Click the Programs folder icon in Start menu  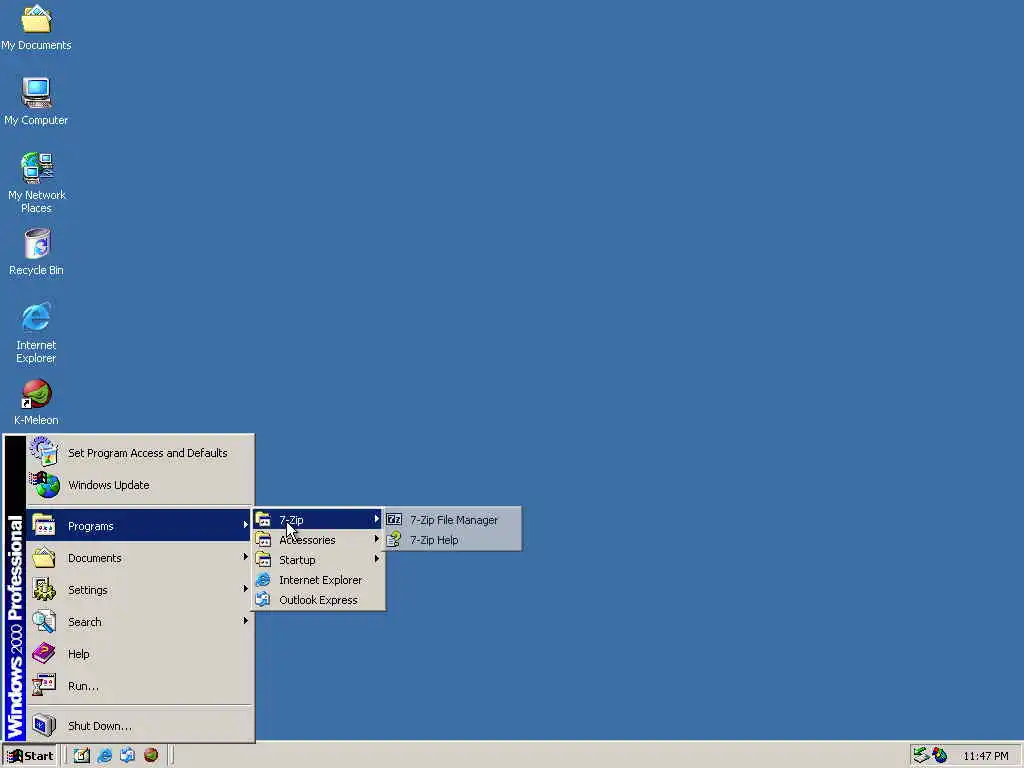pos(44,525)
